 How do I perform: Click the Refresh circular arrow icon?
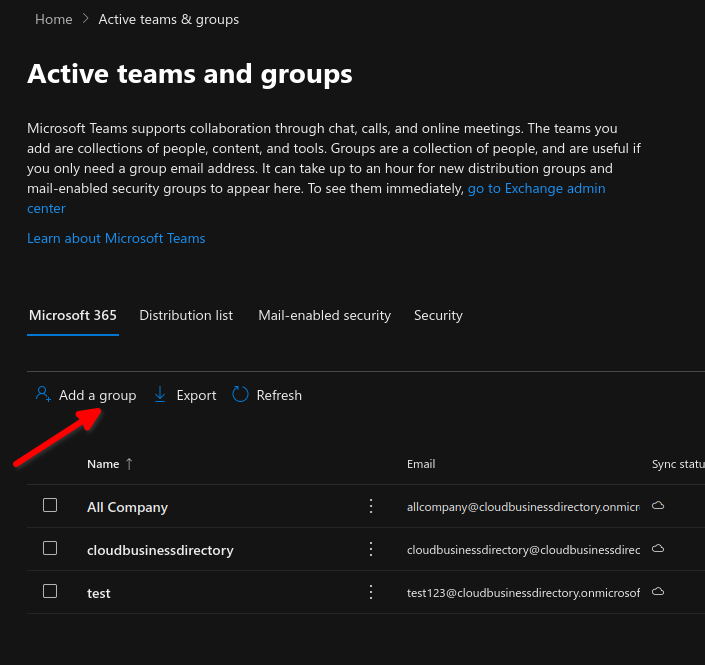pyautogui.click(x=240, y=394)
